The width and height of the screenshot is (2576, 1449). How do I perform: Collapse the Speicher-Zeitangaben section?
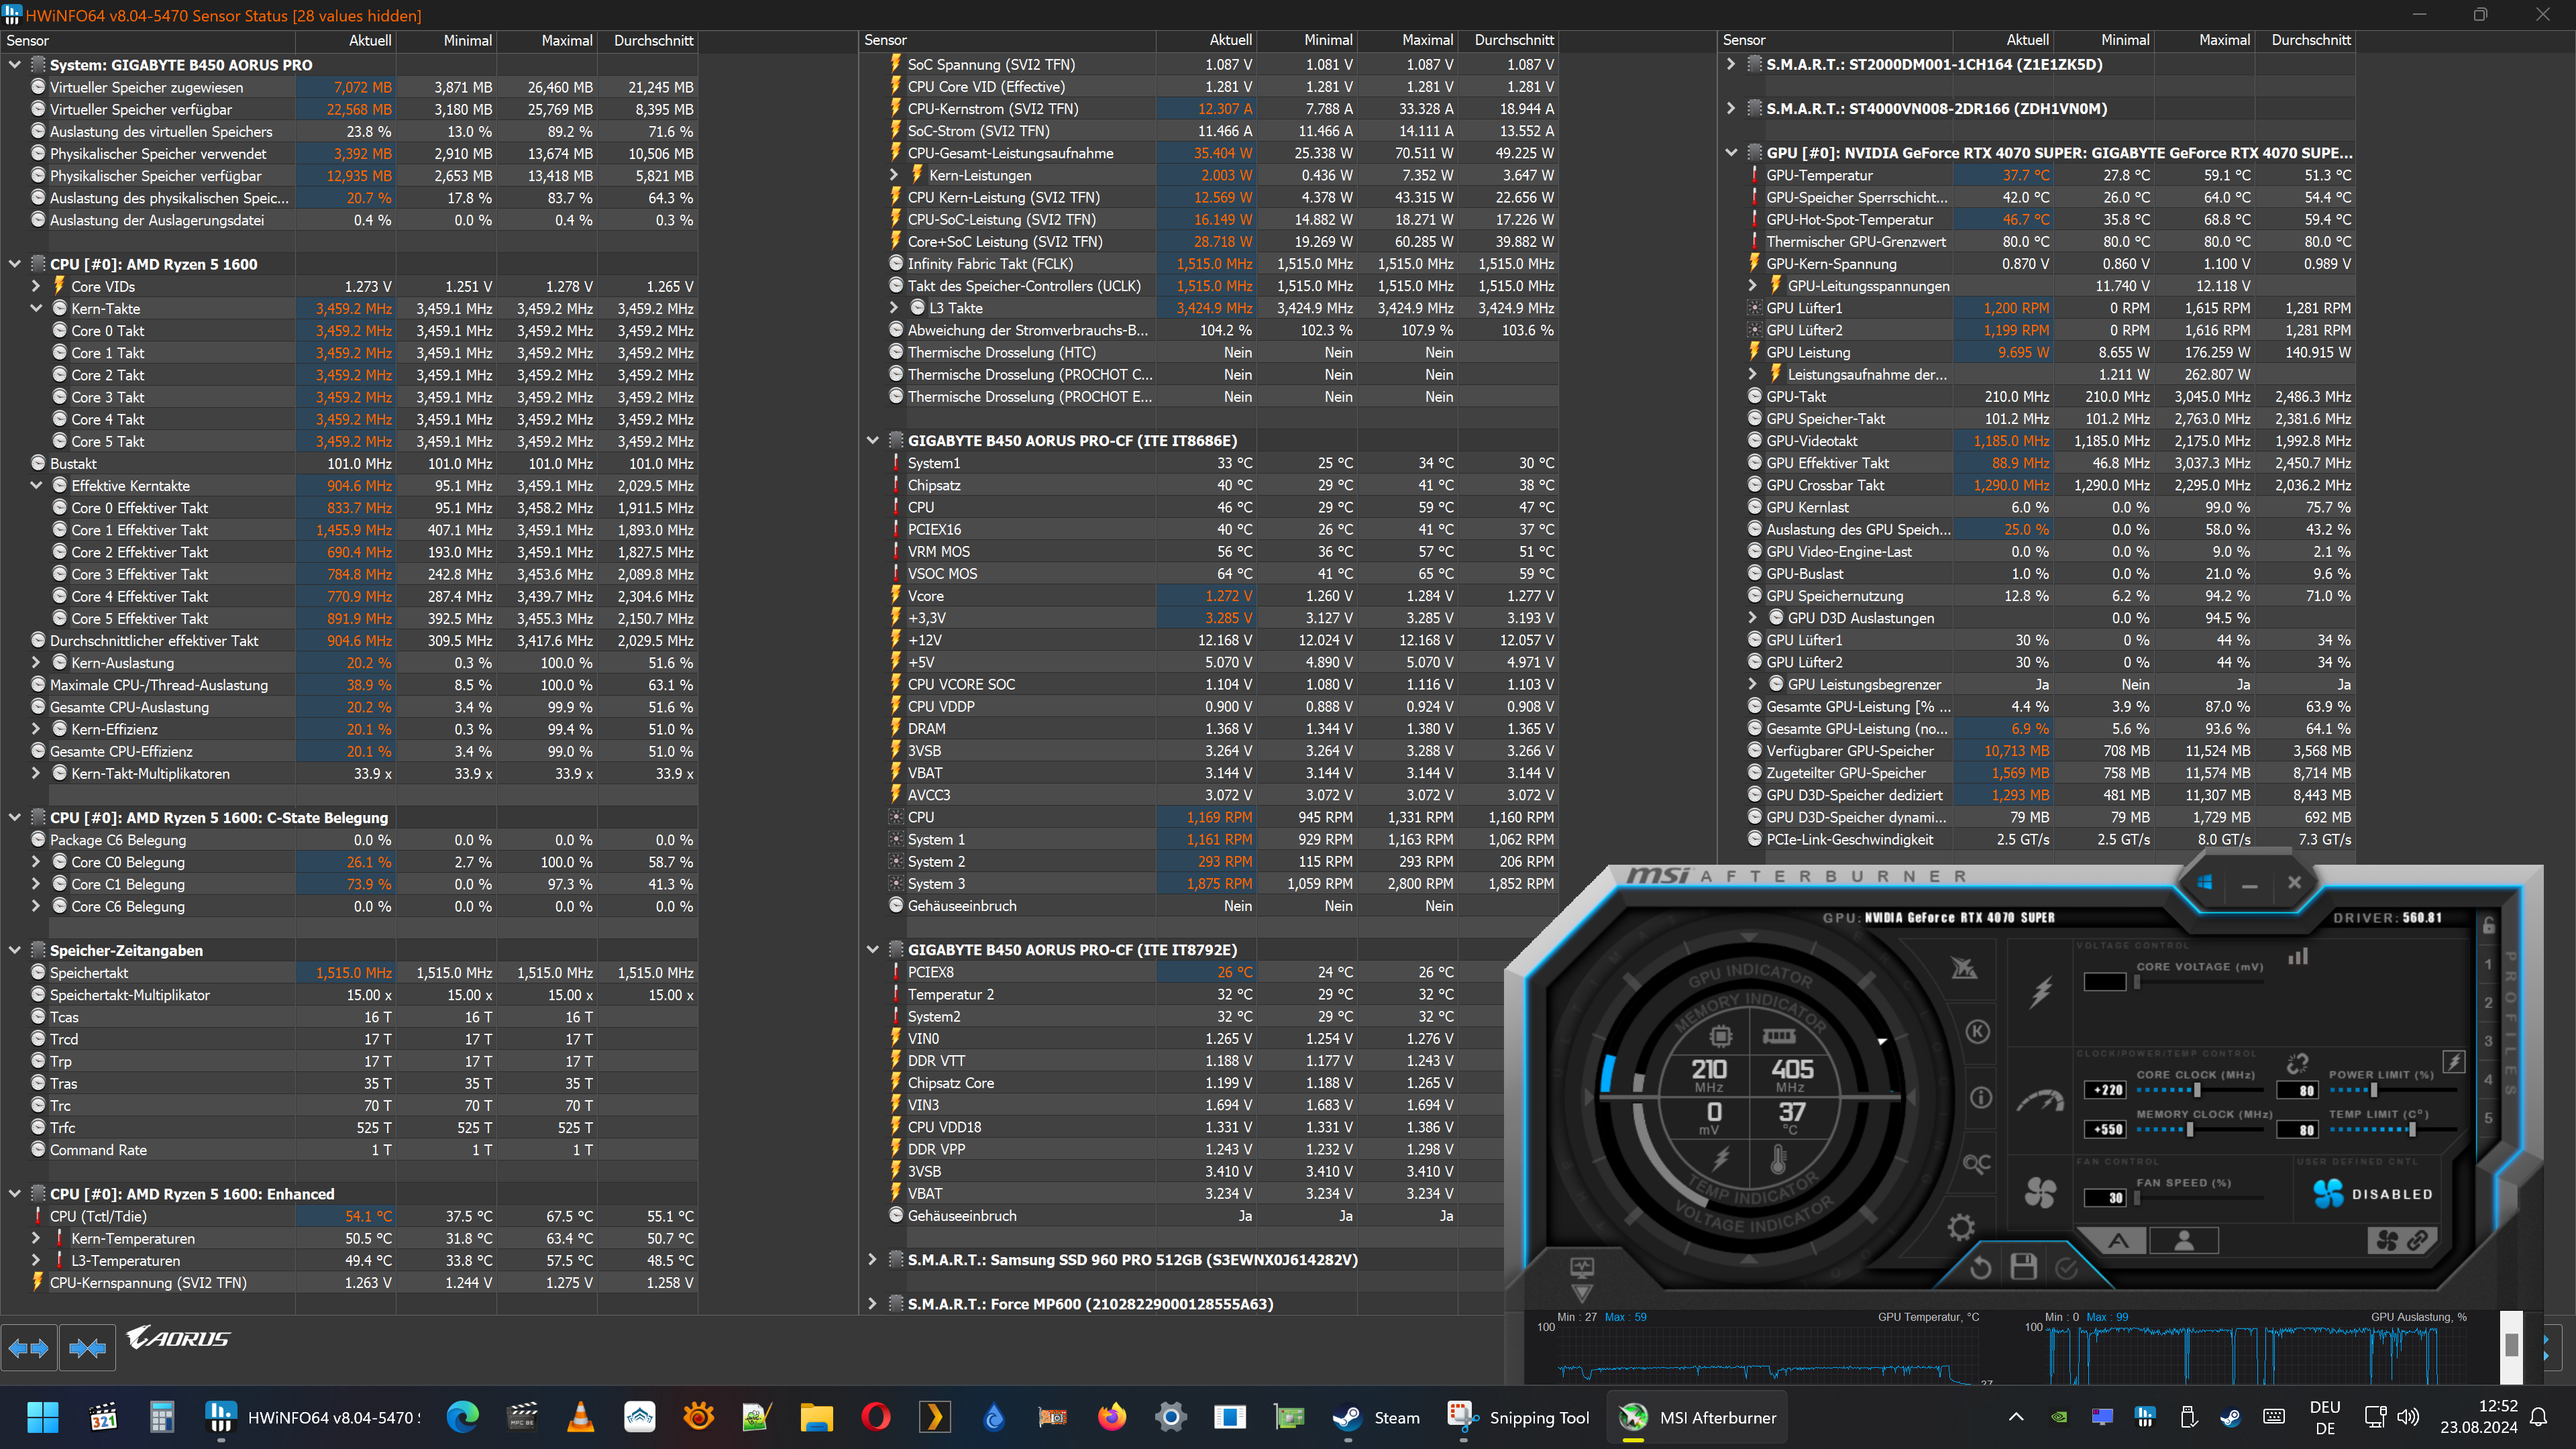click(14, 950)
